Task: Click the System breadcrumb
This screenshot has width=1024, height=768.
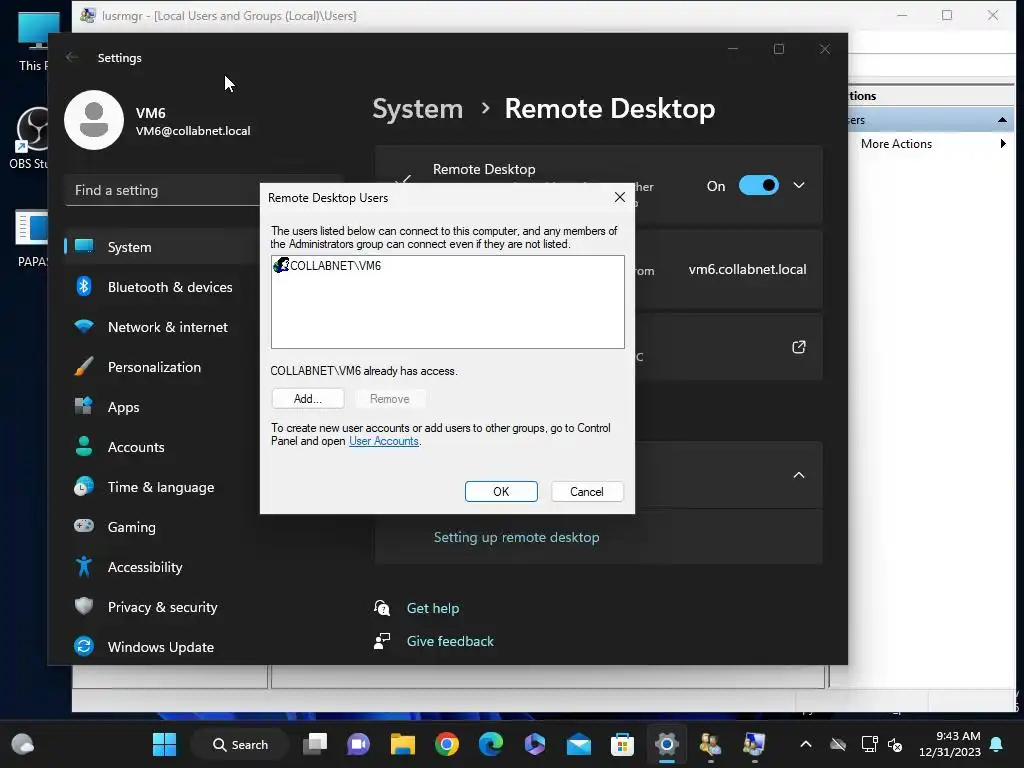Action: click(417, 109)
